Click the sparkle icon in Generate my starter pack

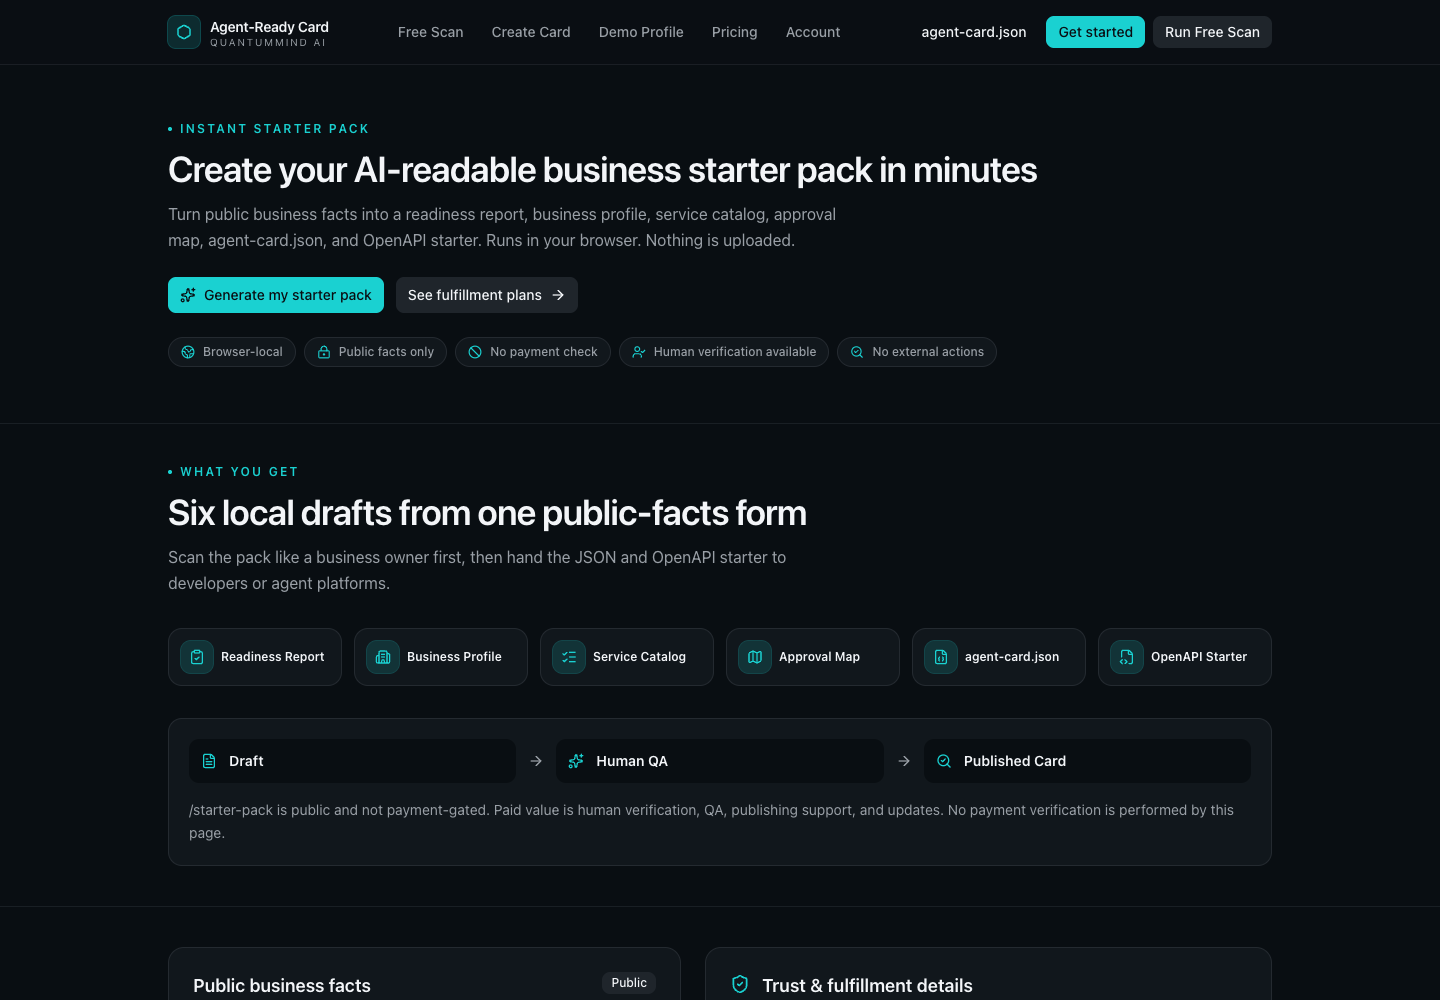(x=188, y=295)
